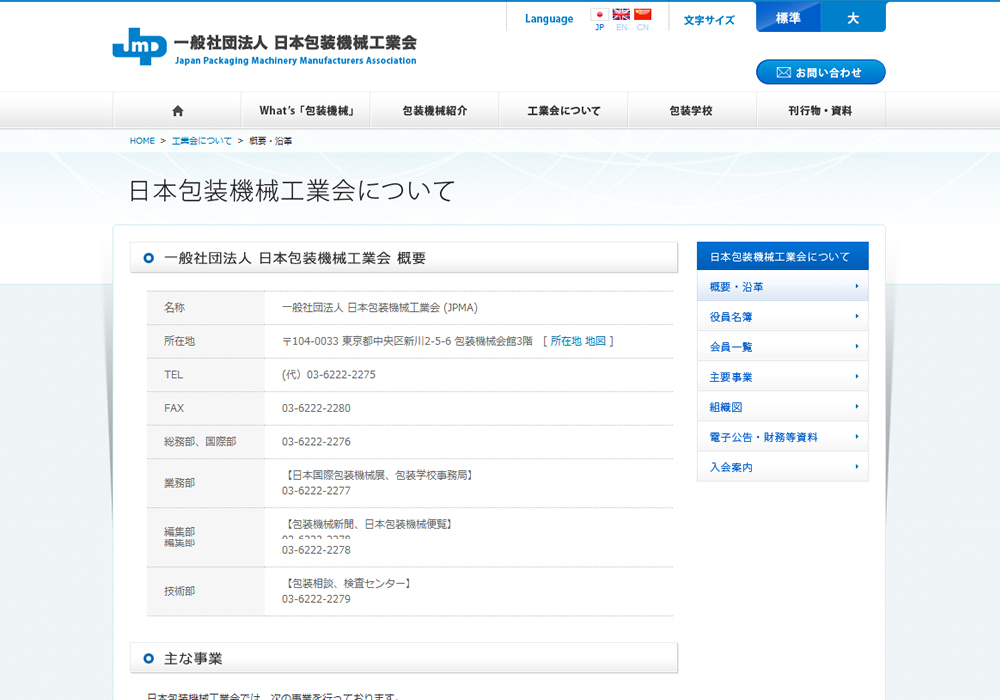Viewport: 1000px width, 700px height.
Task: Click arrow beside 入会案内
Action: 857,467
